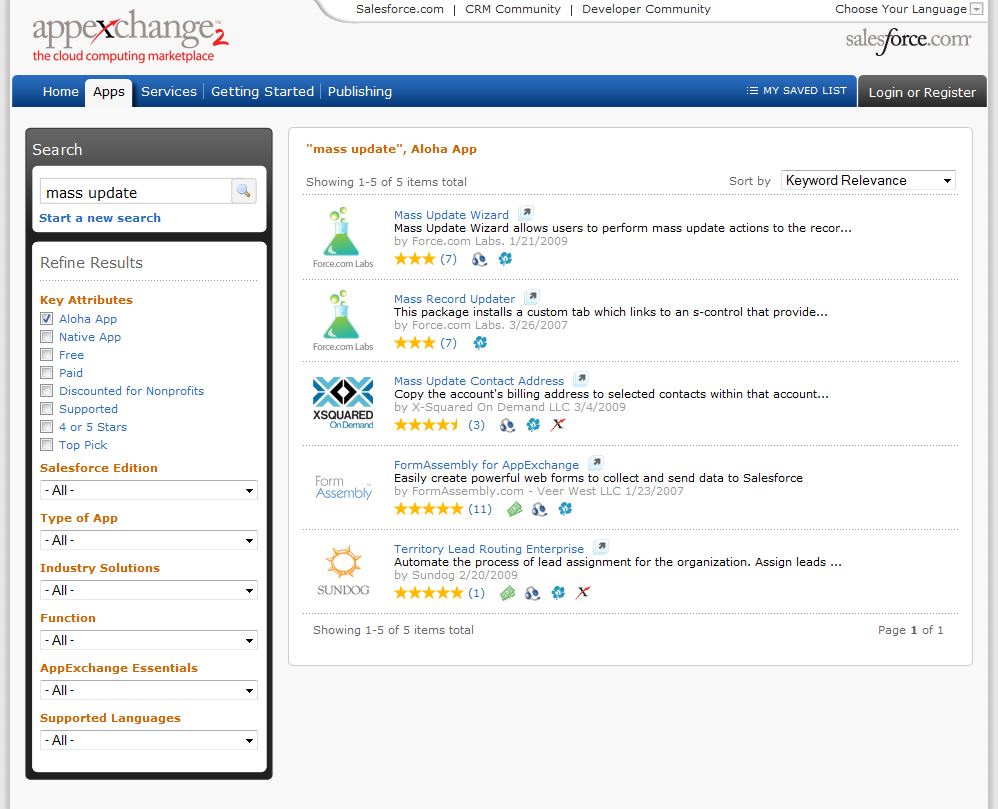The height and width of the screenshot is (809, 998).
Task: Click popup arrow icon next to Mass Record Updater
Action: tap(533, 297)
